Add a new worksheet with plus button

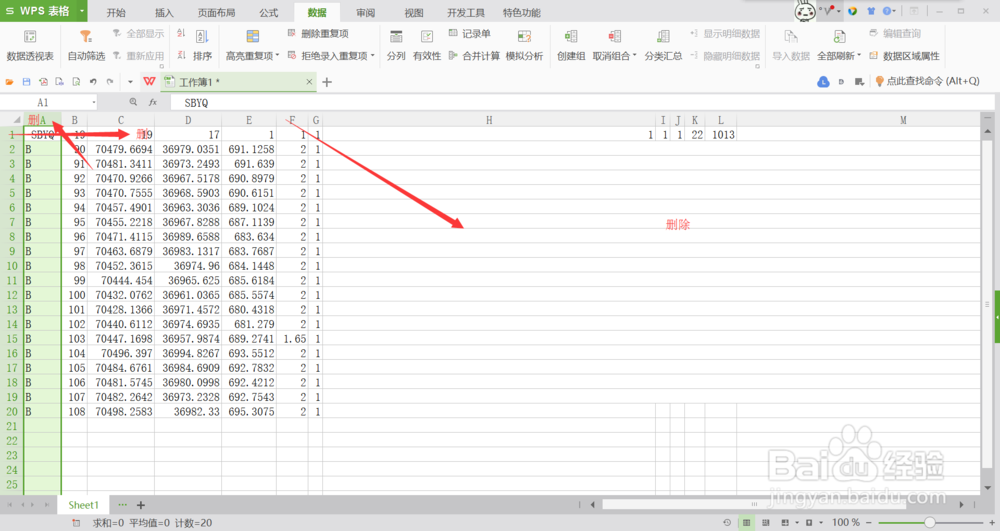tap(141, 505)
